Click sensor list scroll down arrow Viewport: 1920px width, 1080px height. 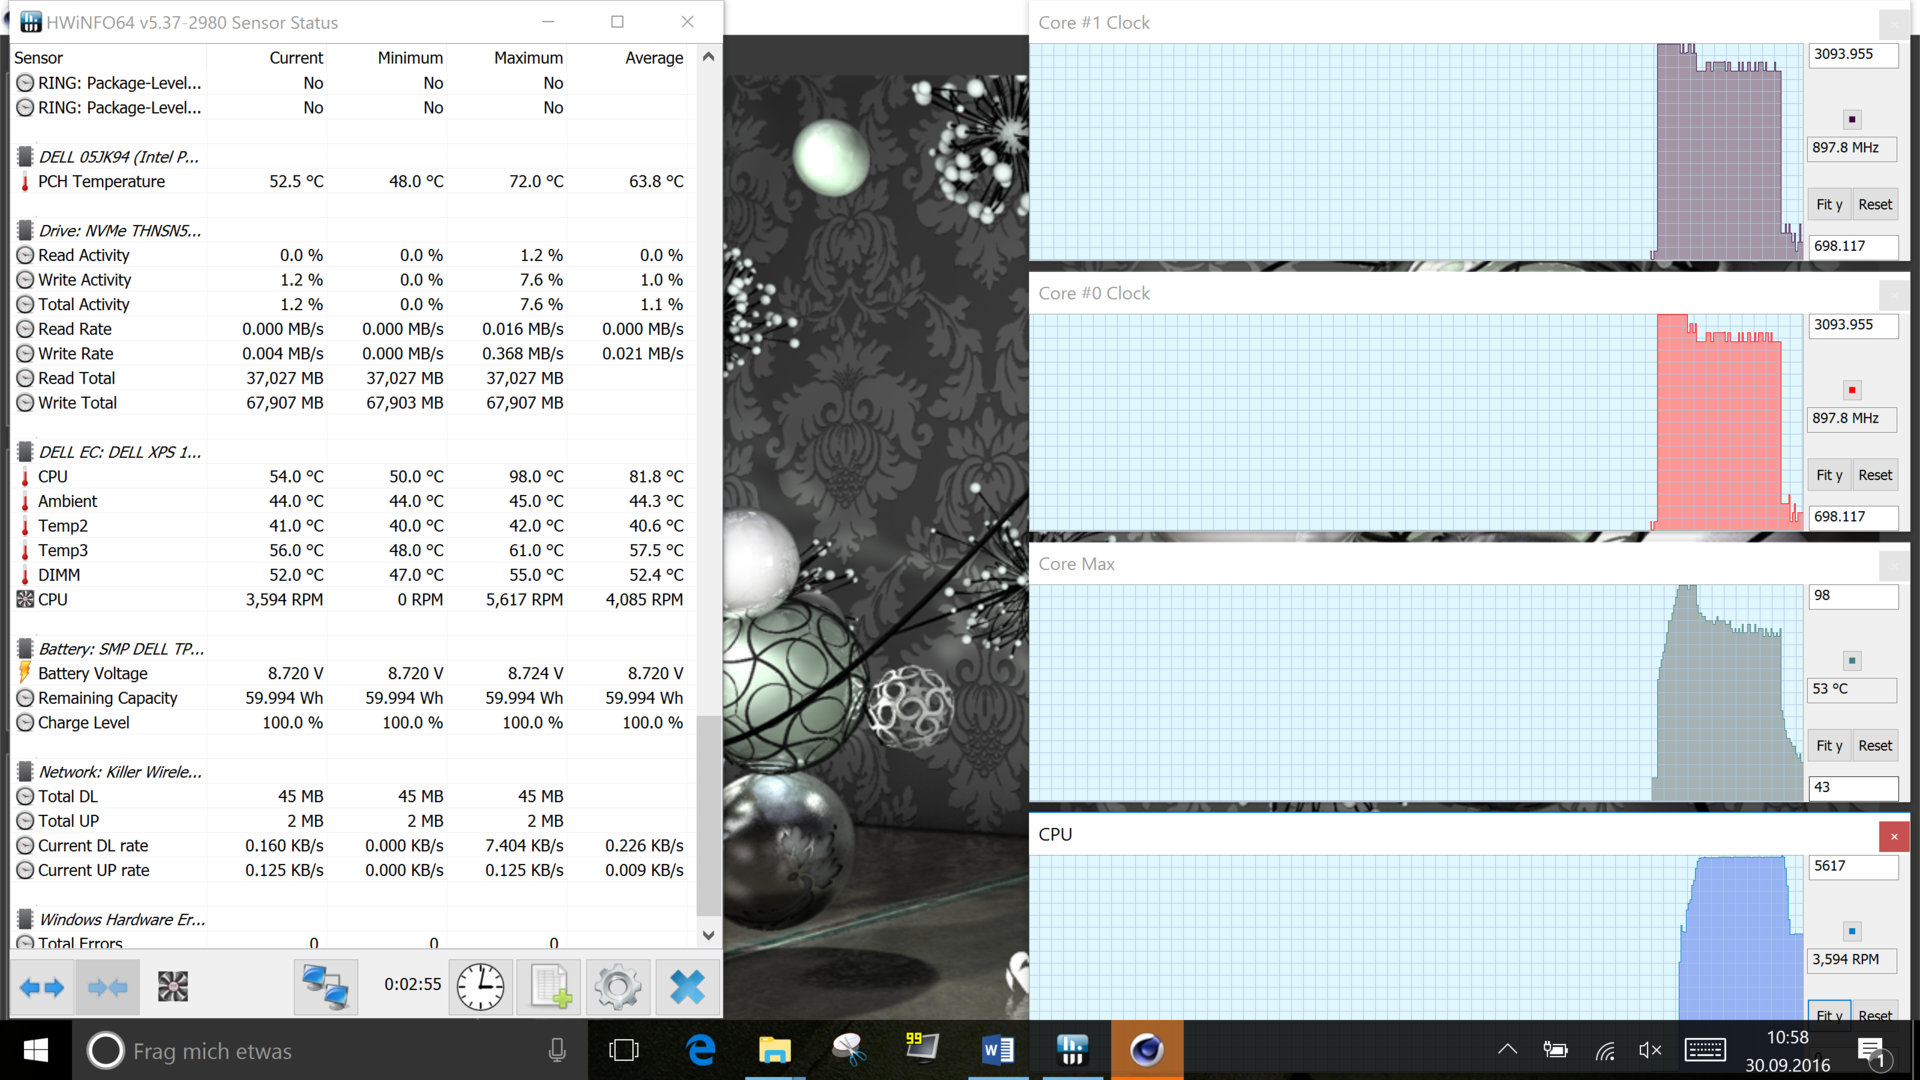click(x=708, y=935)
